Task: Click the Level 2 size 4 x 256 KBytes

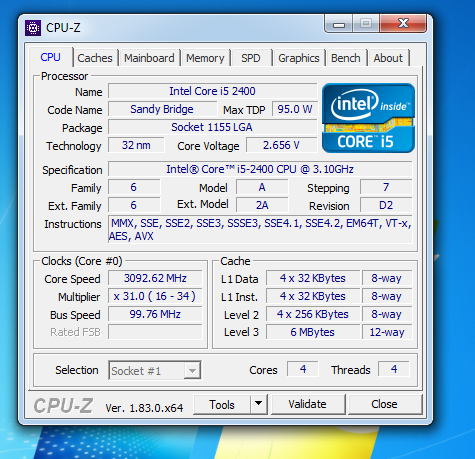Action: click(313, 314)
